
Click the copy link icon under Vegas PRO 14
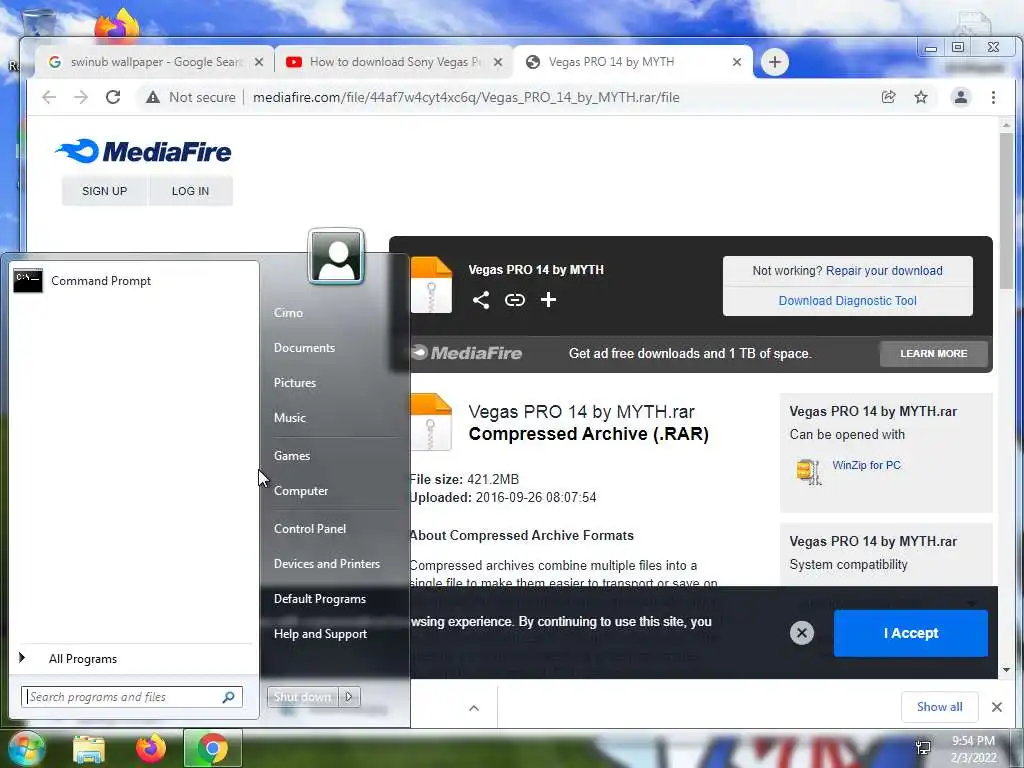point(515,300)
